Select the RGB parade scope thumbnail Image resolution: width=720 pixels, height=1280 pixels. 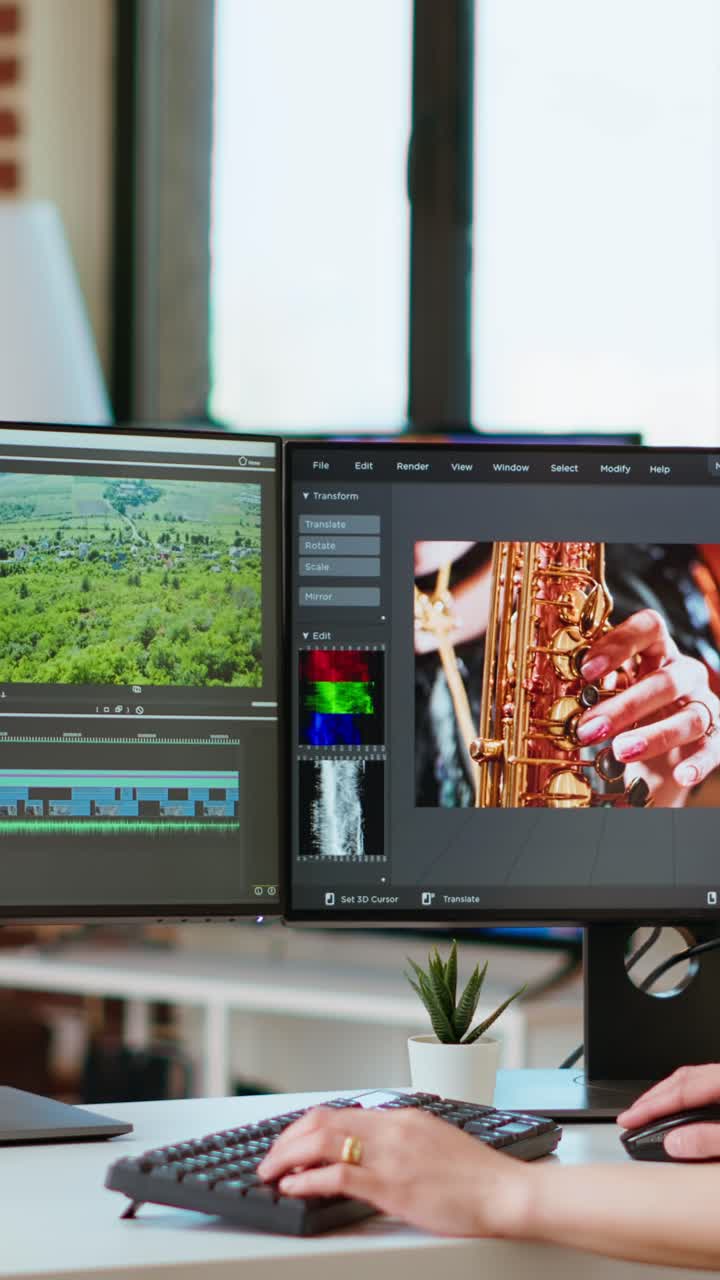(x=341, y=698)
